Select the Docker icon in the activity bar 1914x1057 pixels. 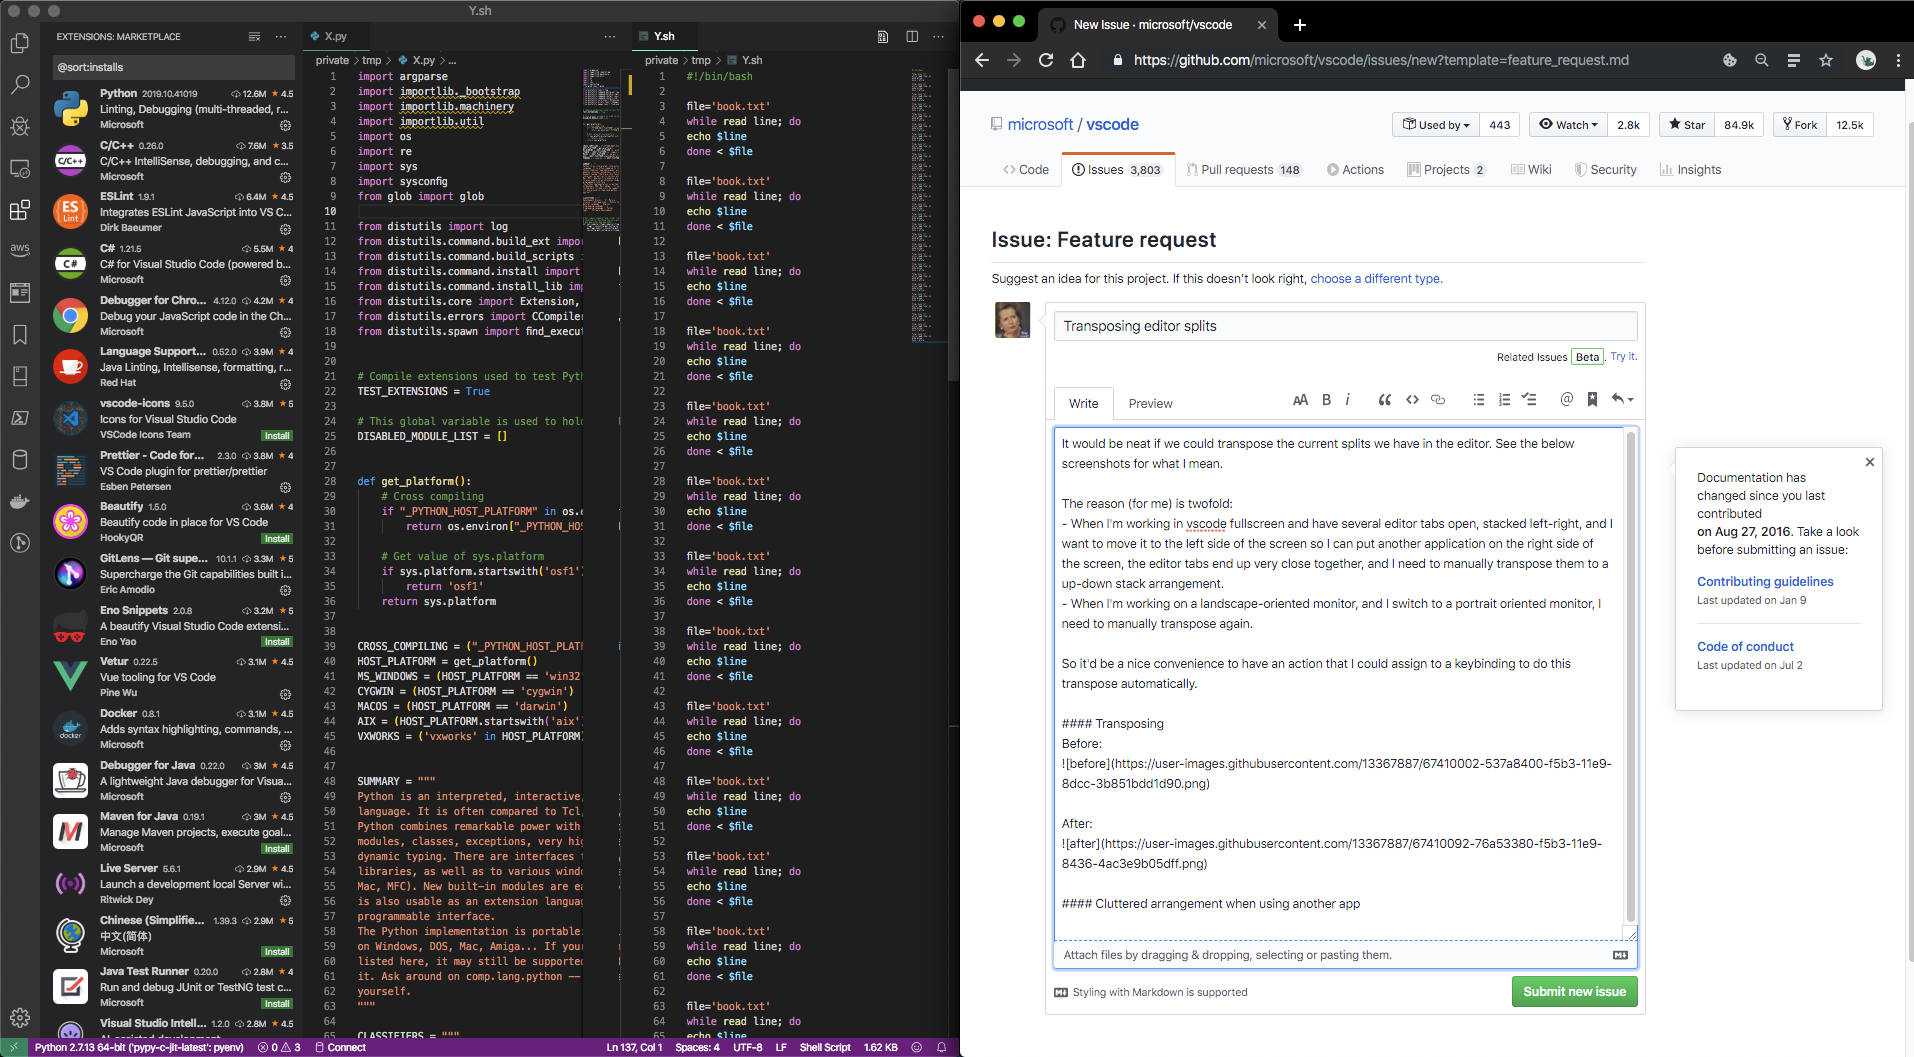pyautogui.click(x=20, y=501)
